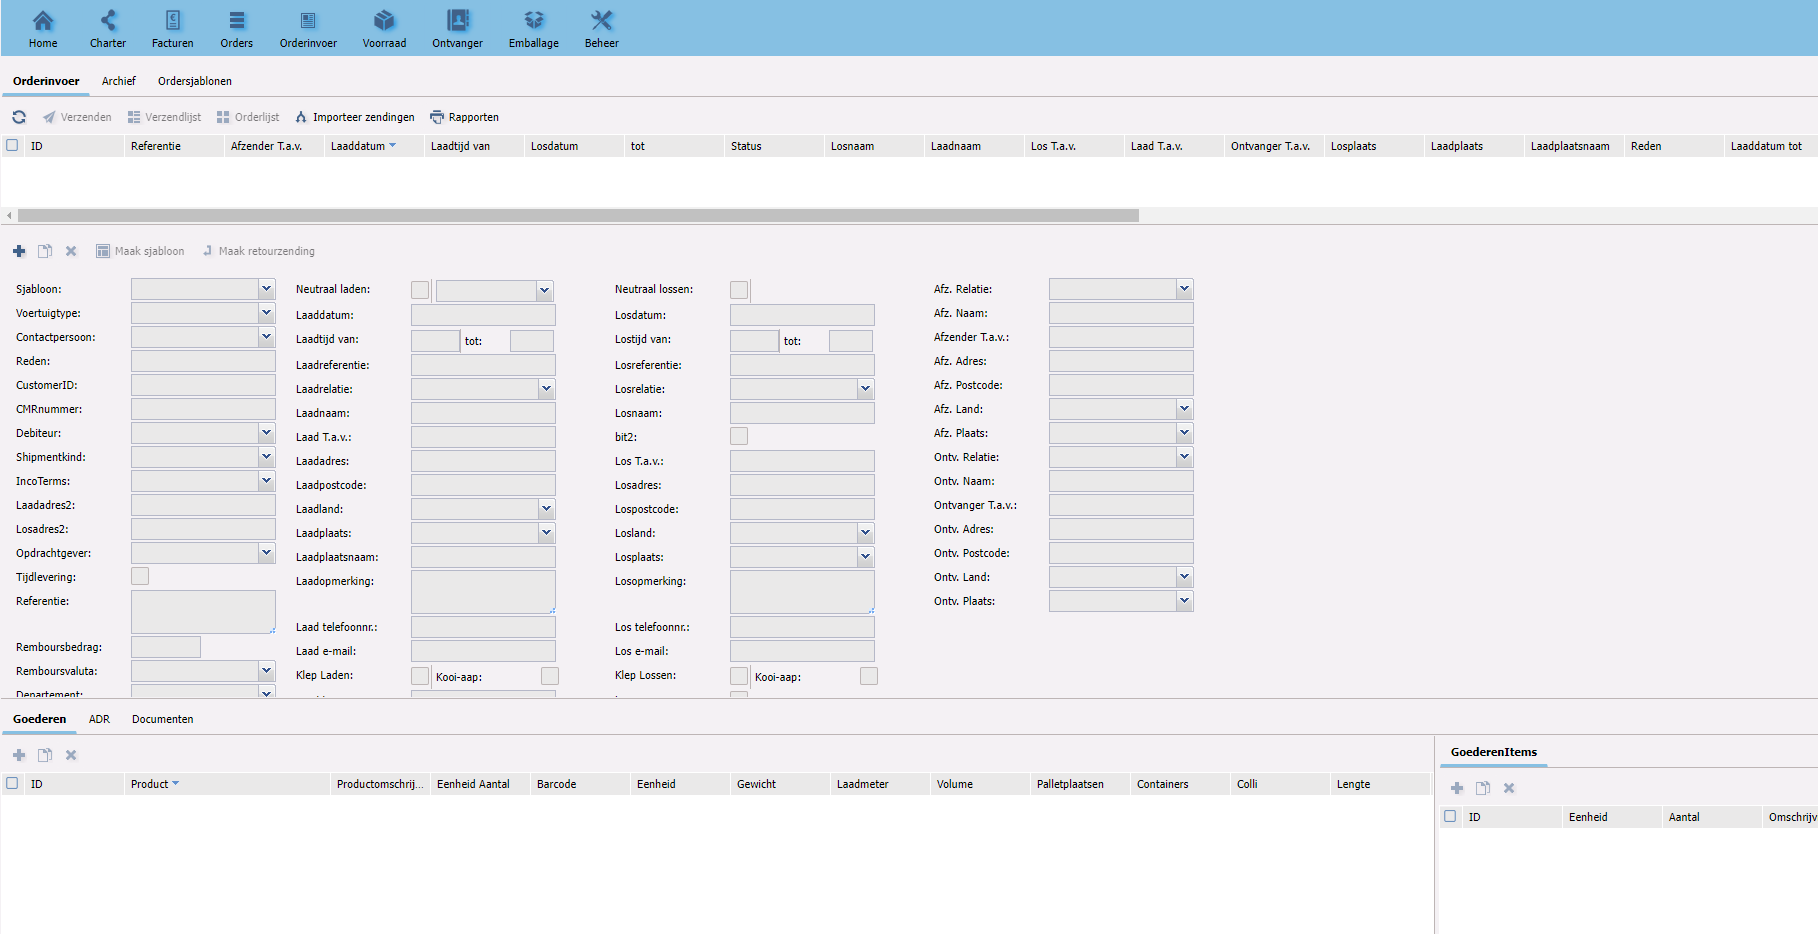Viewport: 1818px width, 934px height.
Task: Click Importeer zendingen
Action: click(355, 117)
